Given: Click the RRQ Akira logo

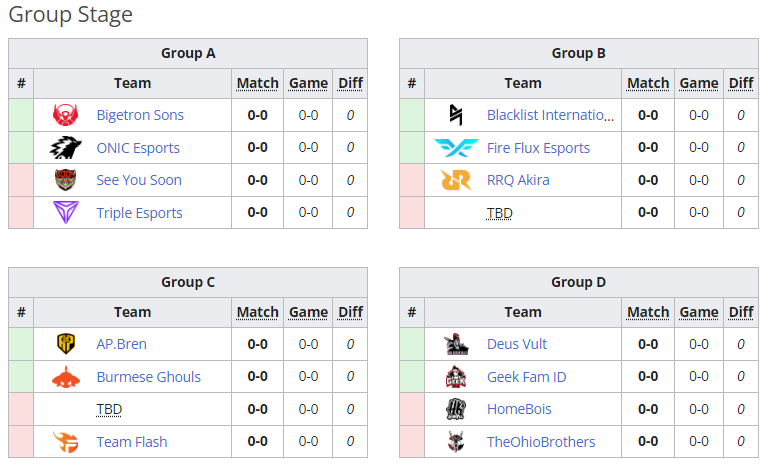Looking at the screenshot, I should pyautogui.click(x=456, y=180).
